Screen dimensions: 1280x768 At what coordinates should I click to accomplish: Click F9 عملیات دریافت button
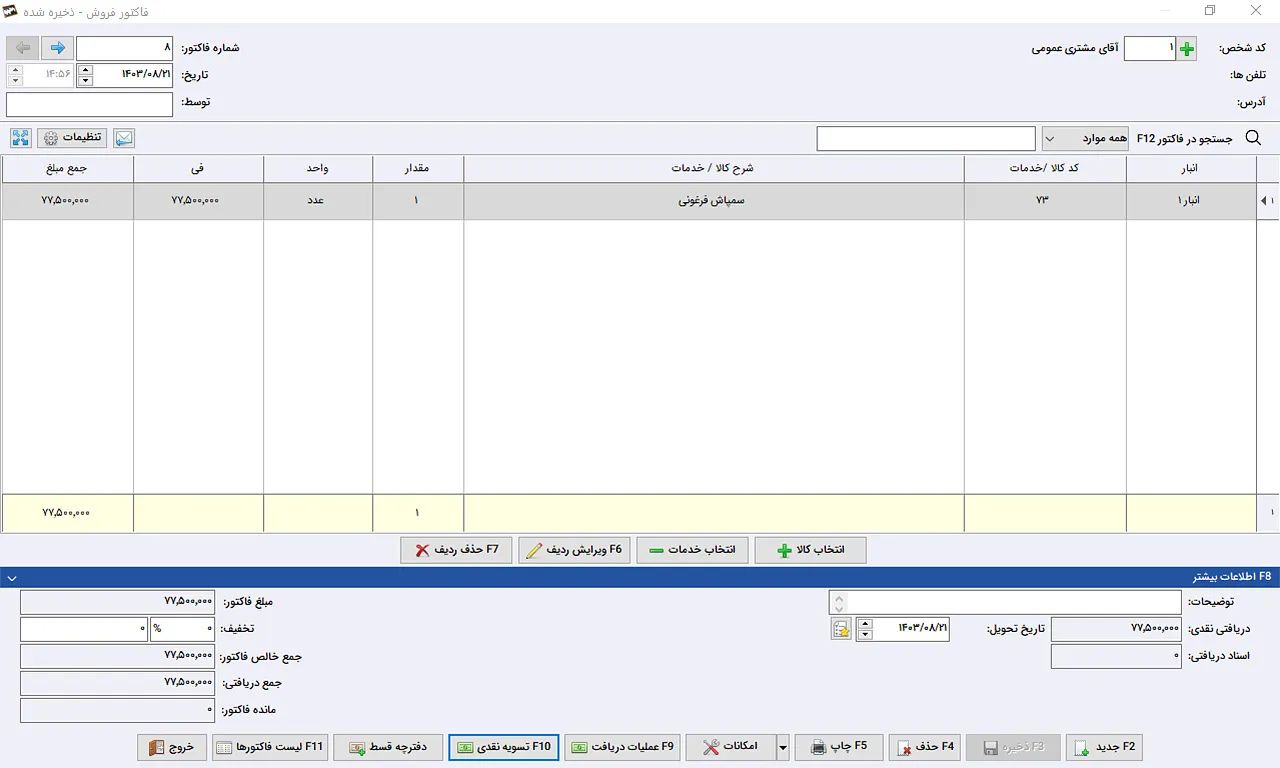pyautogui.click(x=622, y=747)
